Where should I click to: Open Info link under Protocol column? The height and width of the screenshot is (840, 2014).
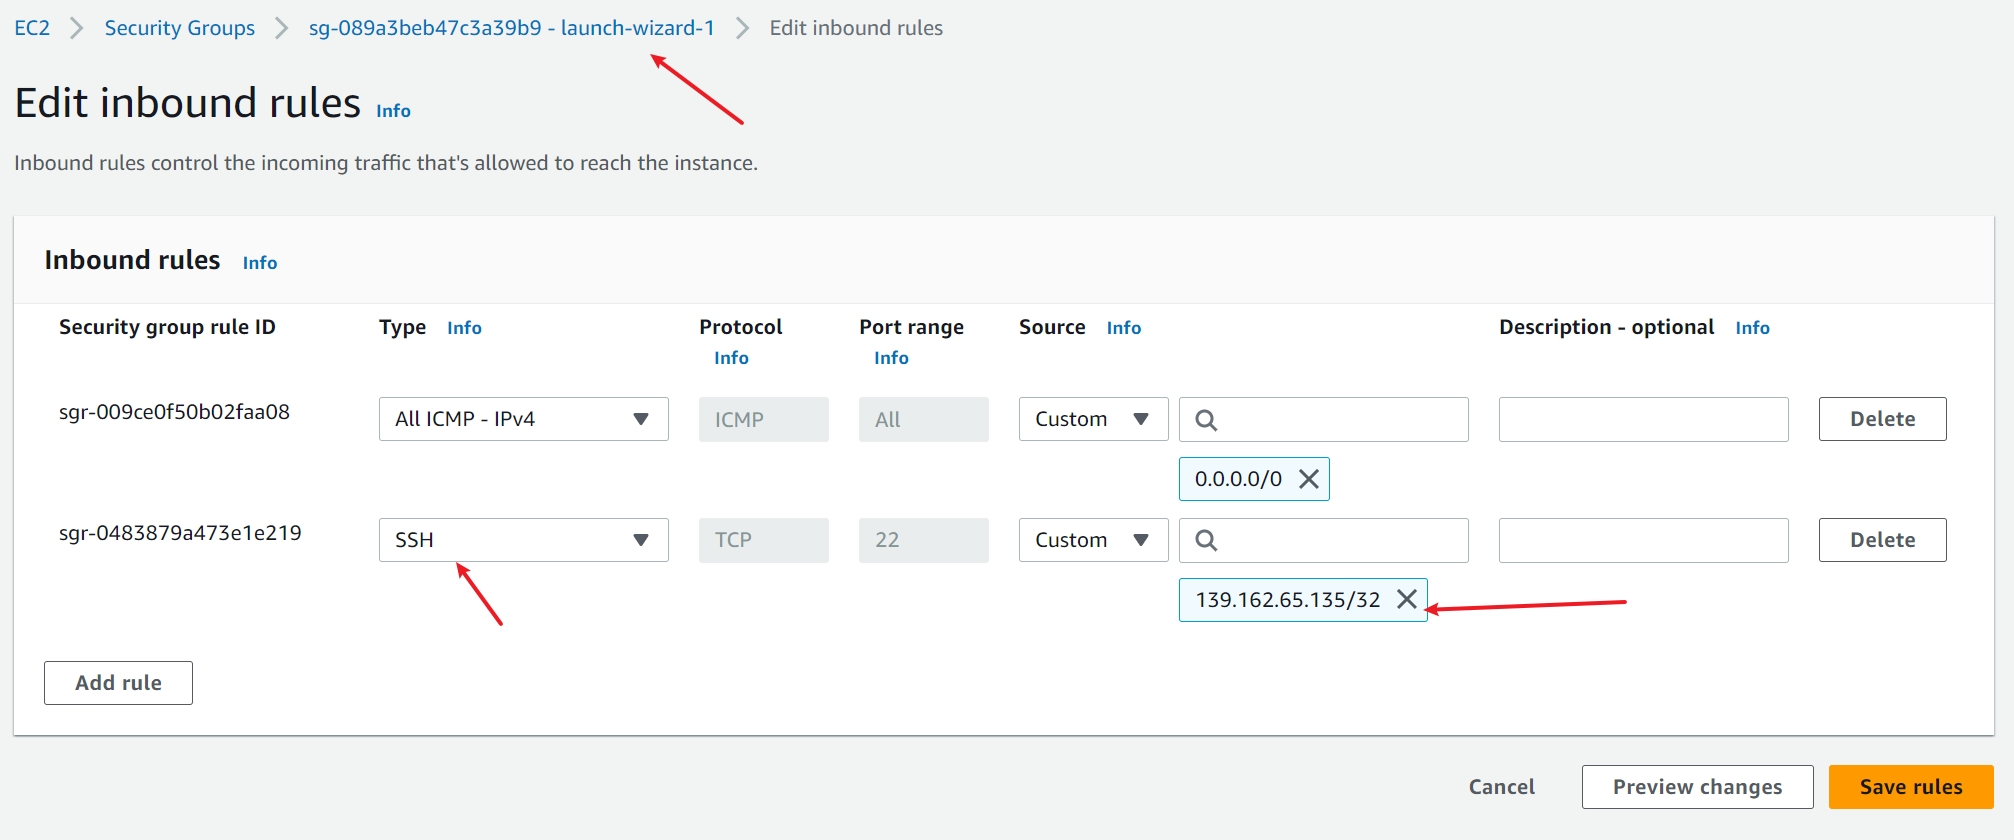[731, 358]
